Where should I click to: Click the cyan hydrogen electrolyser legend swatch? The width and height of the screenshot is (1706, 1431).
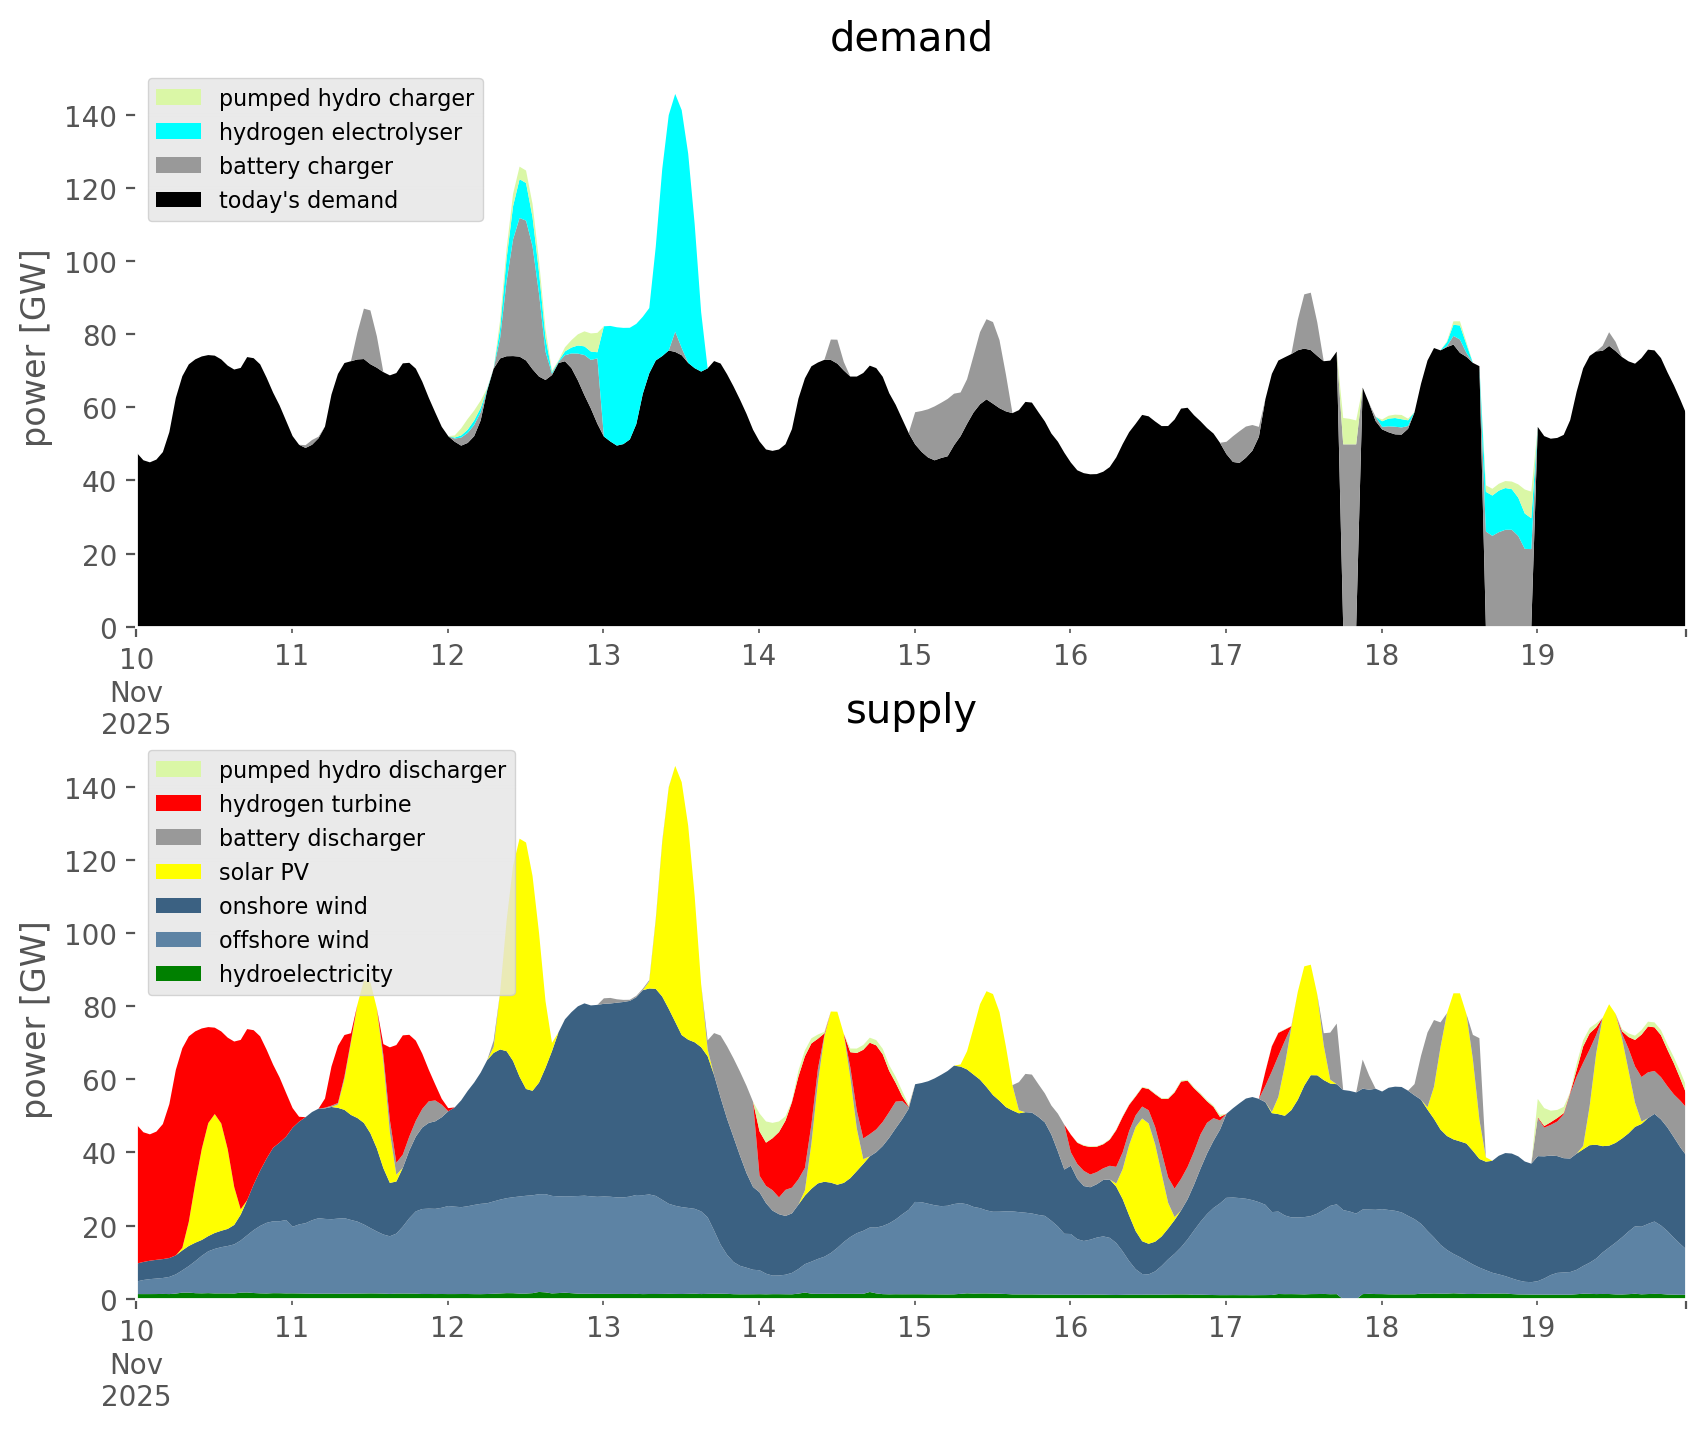[x=179, y=132]
